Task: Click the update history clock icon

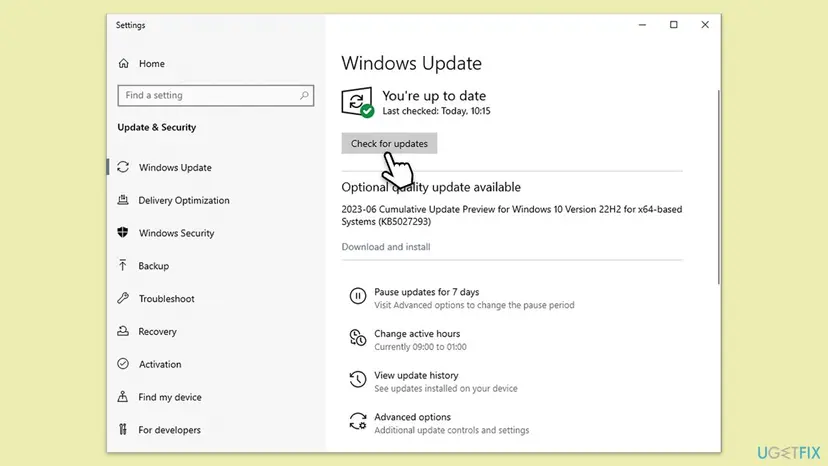Action: 357,379
